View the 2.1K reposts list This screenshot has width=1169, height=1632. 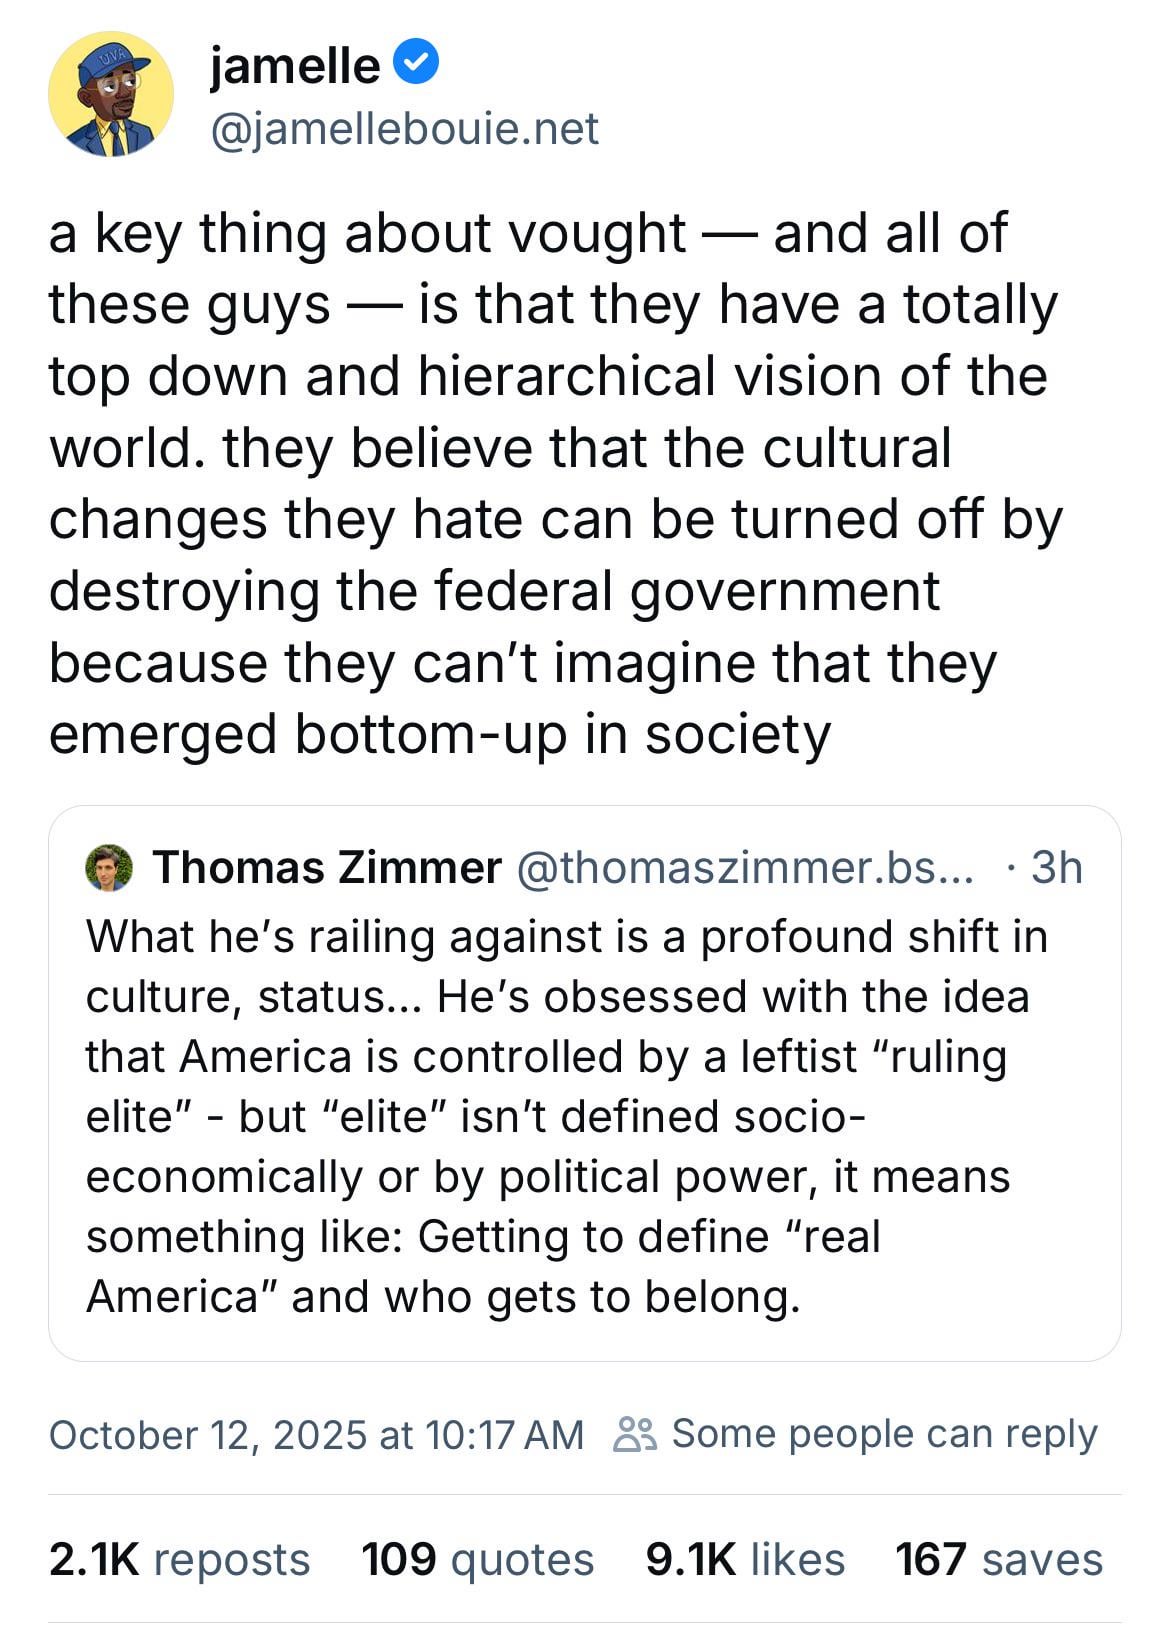[x=180, y=1559]
